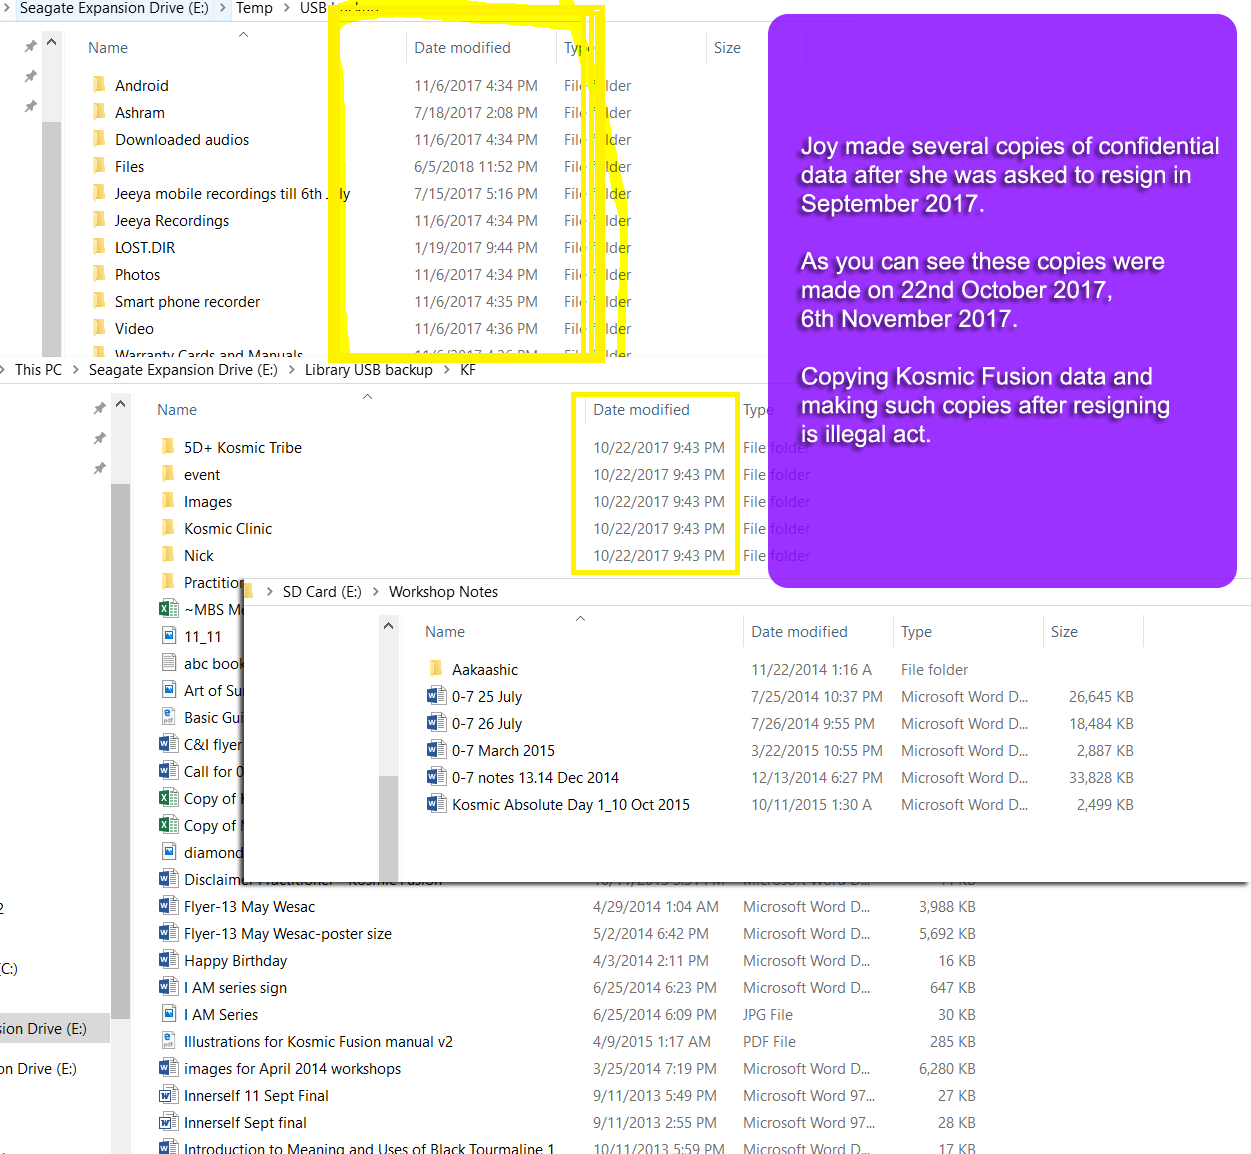The width and height of the screenshot is (1251, 1154).
Task: Open the Ashram folder icon
Action: (99, 112)
